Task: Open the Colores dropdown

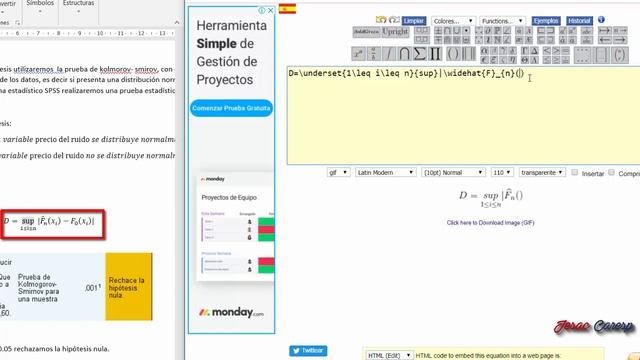Action: [x=453, y=21]
